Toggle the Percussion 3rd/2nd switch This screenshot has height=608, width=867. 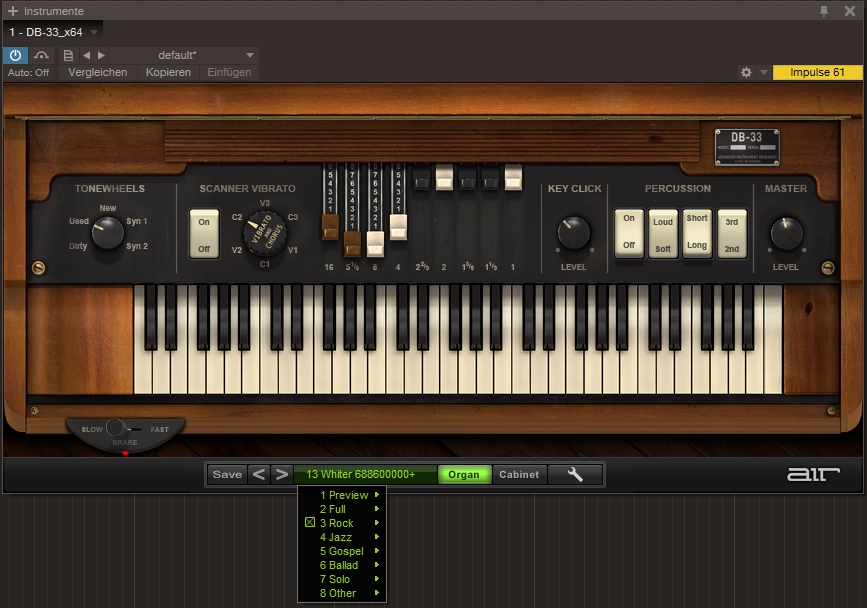(x=732, y=233)
